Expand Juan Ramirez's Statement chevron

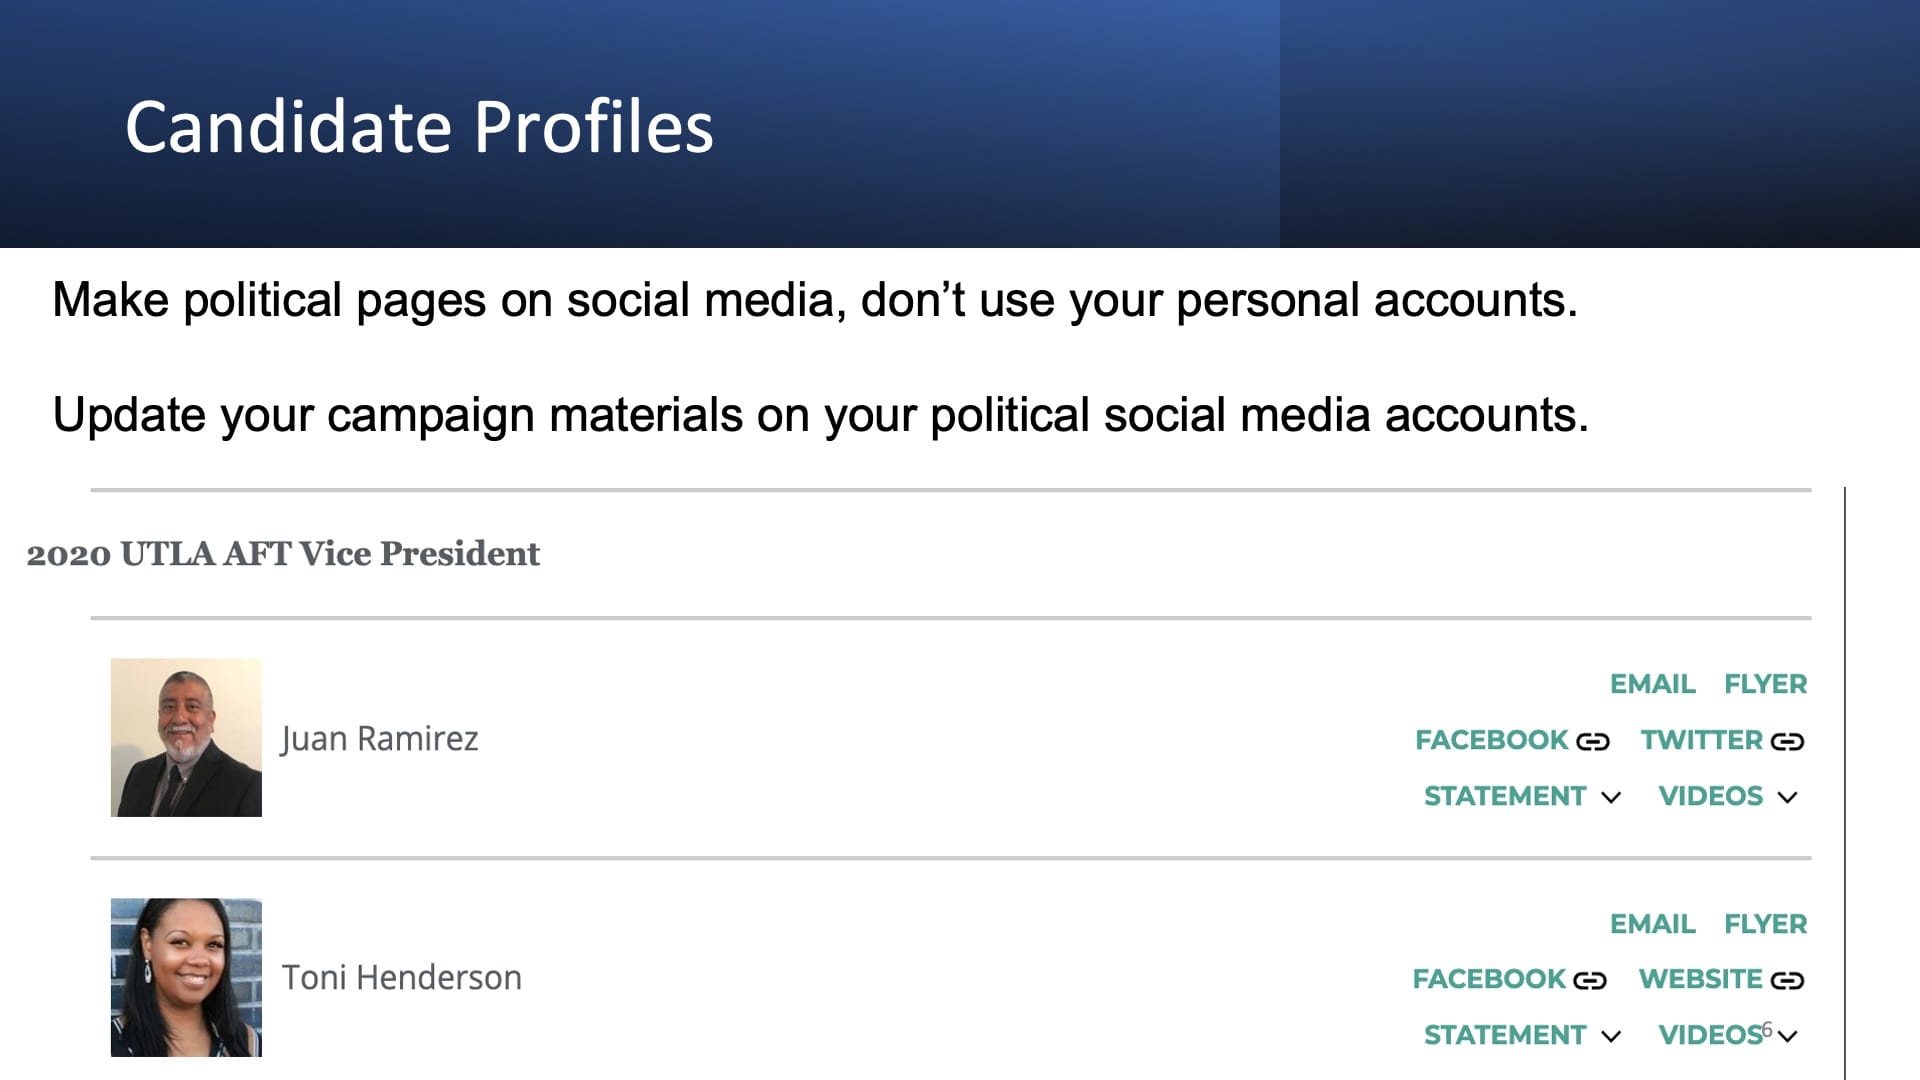[x=1611, y=797]
